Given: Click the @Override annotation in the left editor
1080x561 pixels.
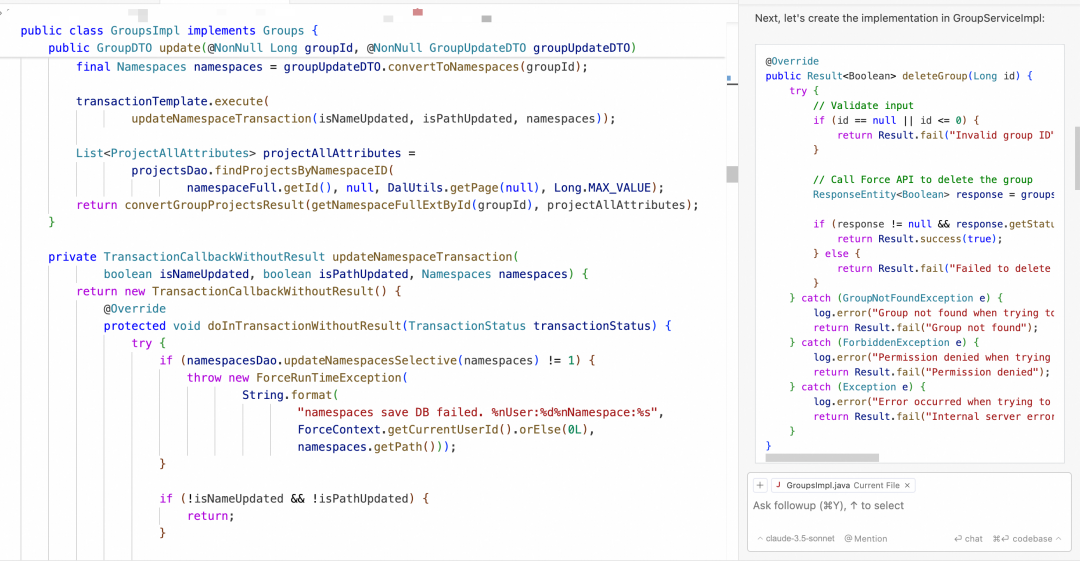Looking at the screenshot, I should click(134, 309).
